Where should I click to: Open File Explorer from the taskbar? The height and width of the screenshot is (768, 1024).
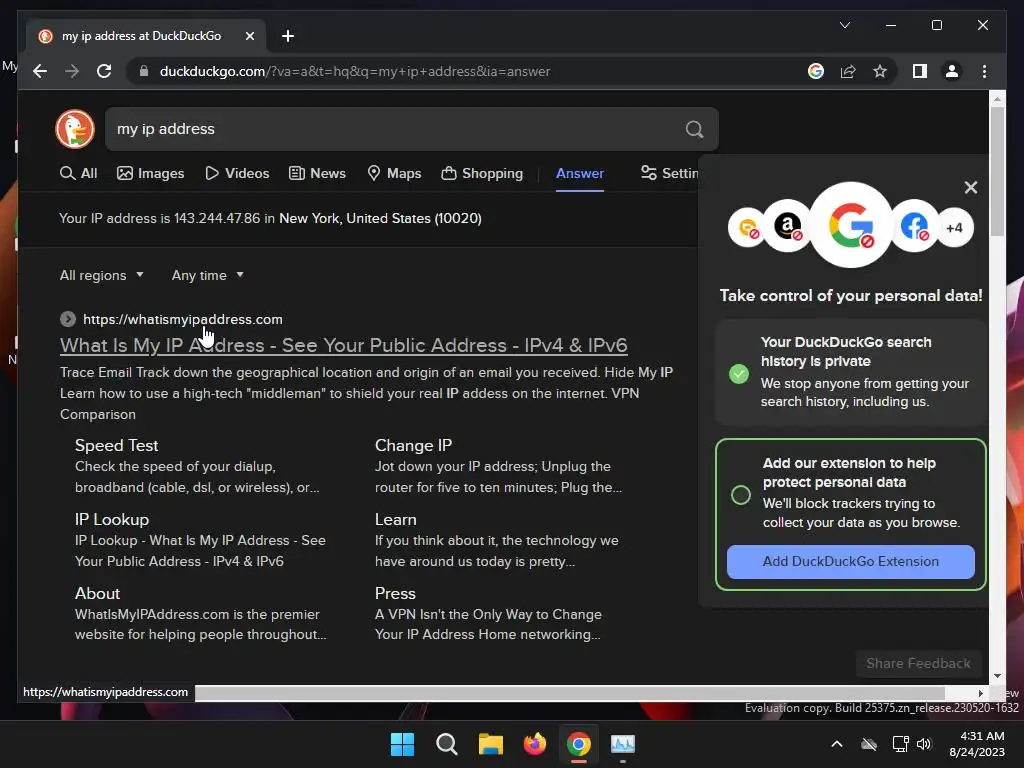(490, 744)
